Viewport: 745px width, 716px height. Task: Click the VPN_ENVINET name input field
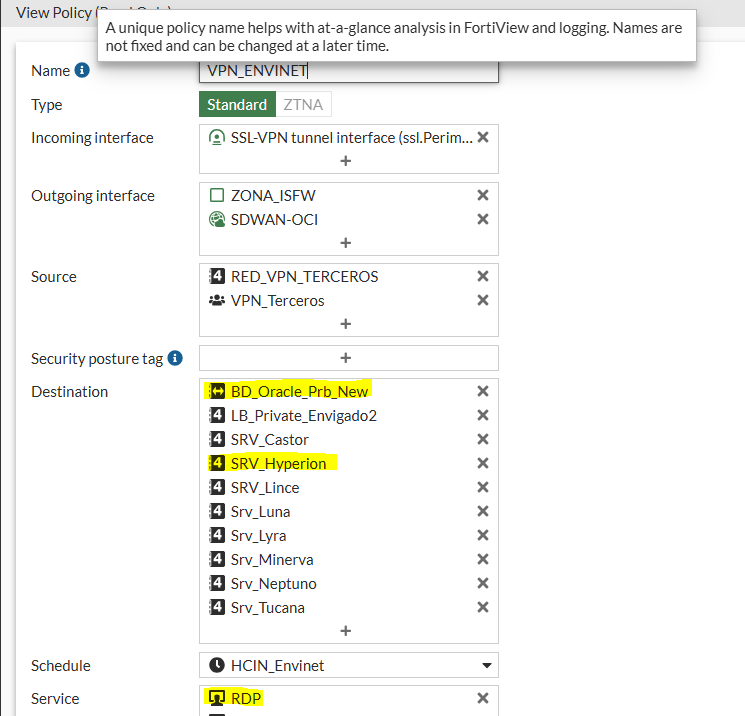[349, 71]
